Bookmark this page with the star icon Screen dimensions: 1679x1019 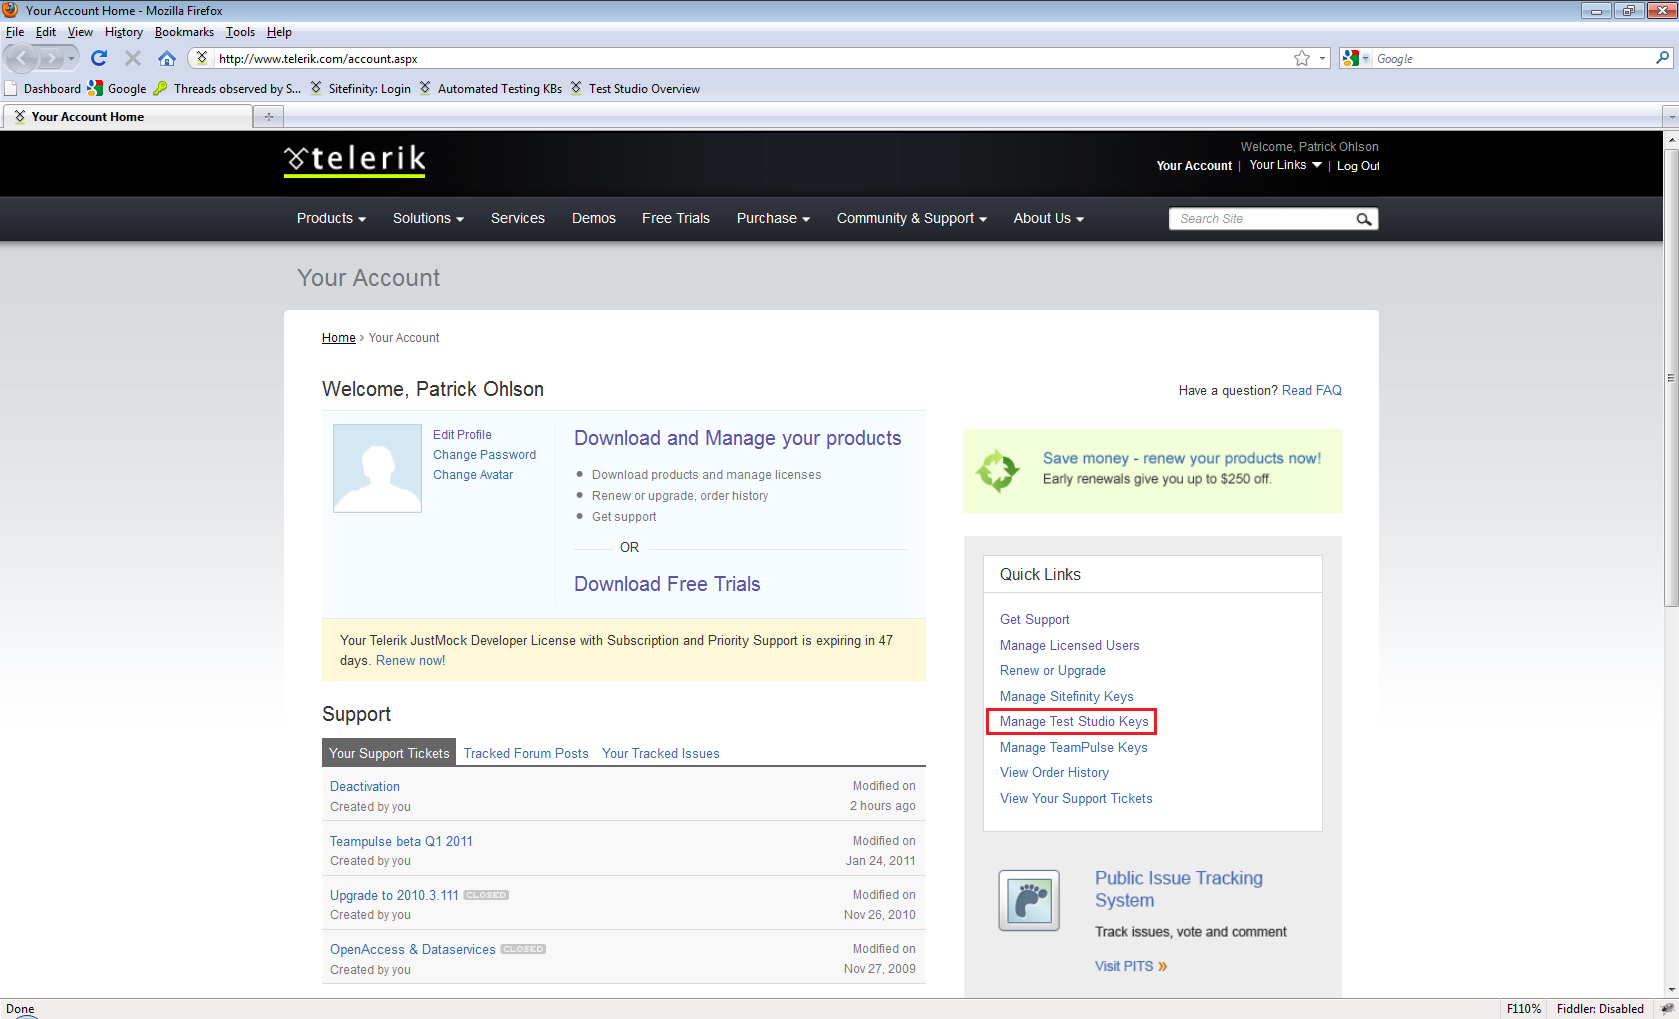(1302, 59)
